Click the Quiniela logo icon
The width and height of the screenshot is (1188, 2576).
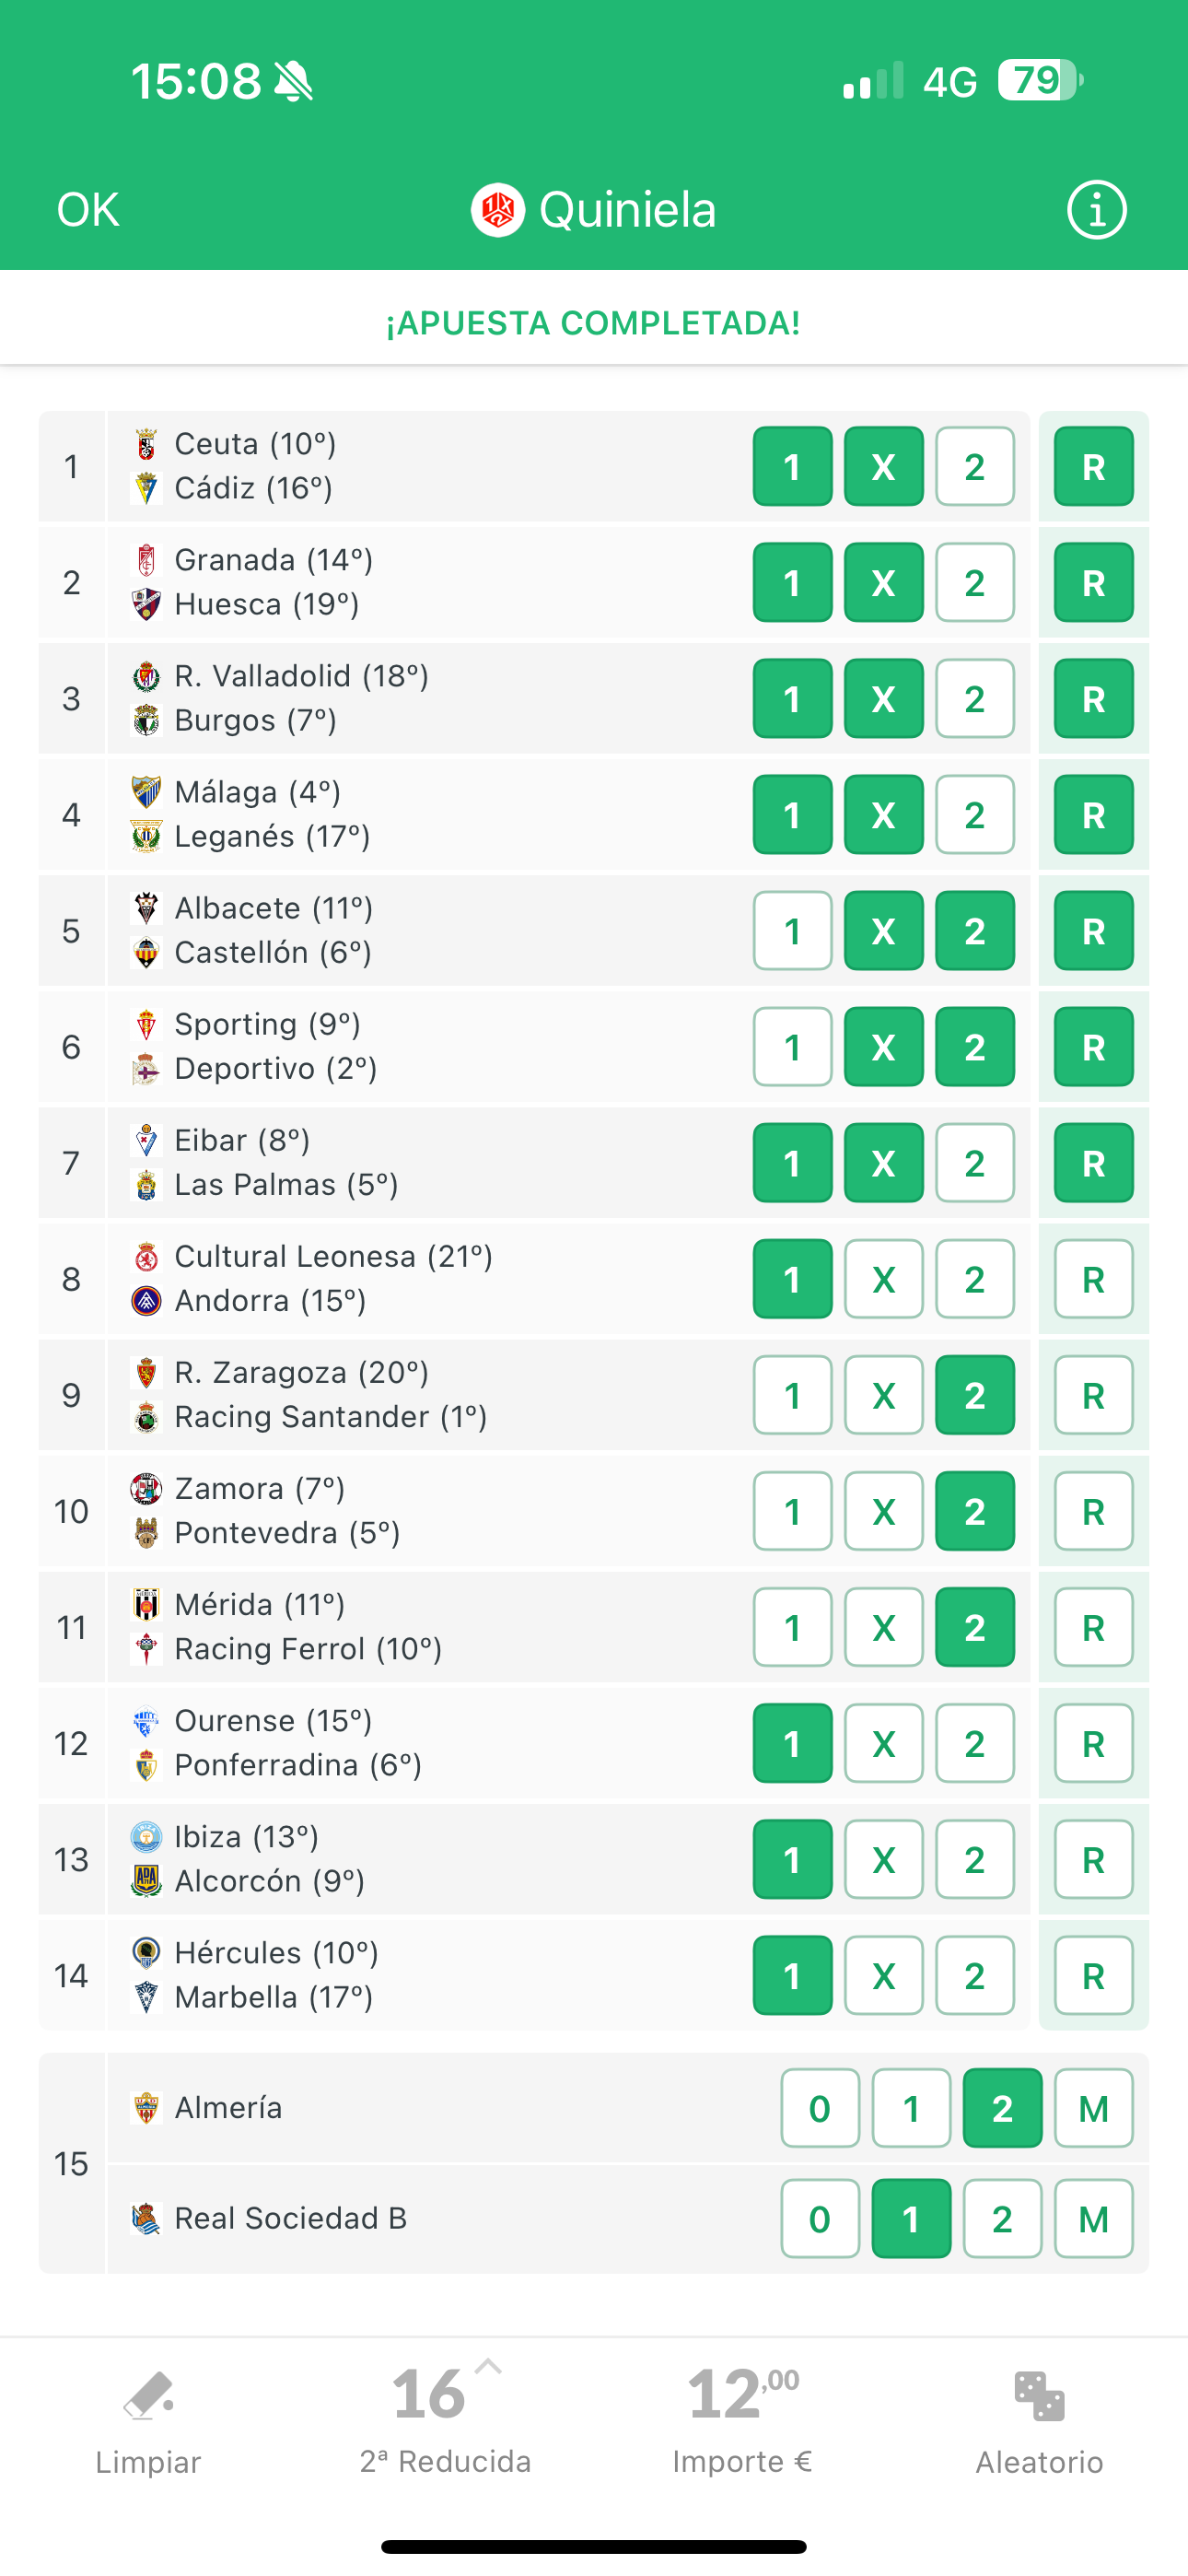498,210
